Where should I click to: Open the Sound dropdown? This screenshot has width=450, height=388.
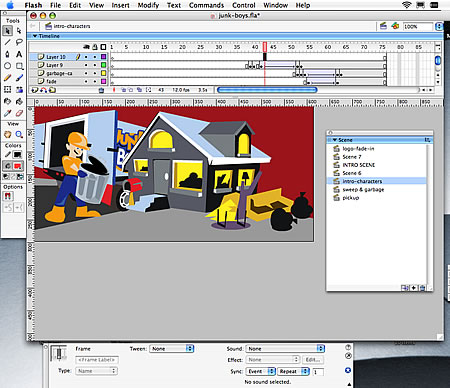(x=285, y=349)
